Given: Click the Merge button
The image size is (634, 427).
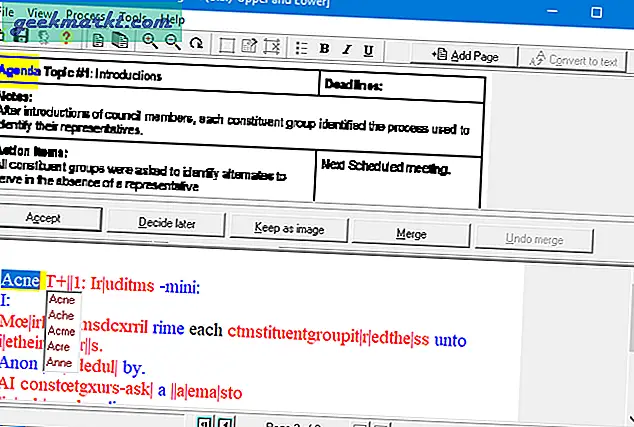Looking at the screenshot, I should [x=411, y=234].
